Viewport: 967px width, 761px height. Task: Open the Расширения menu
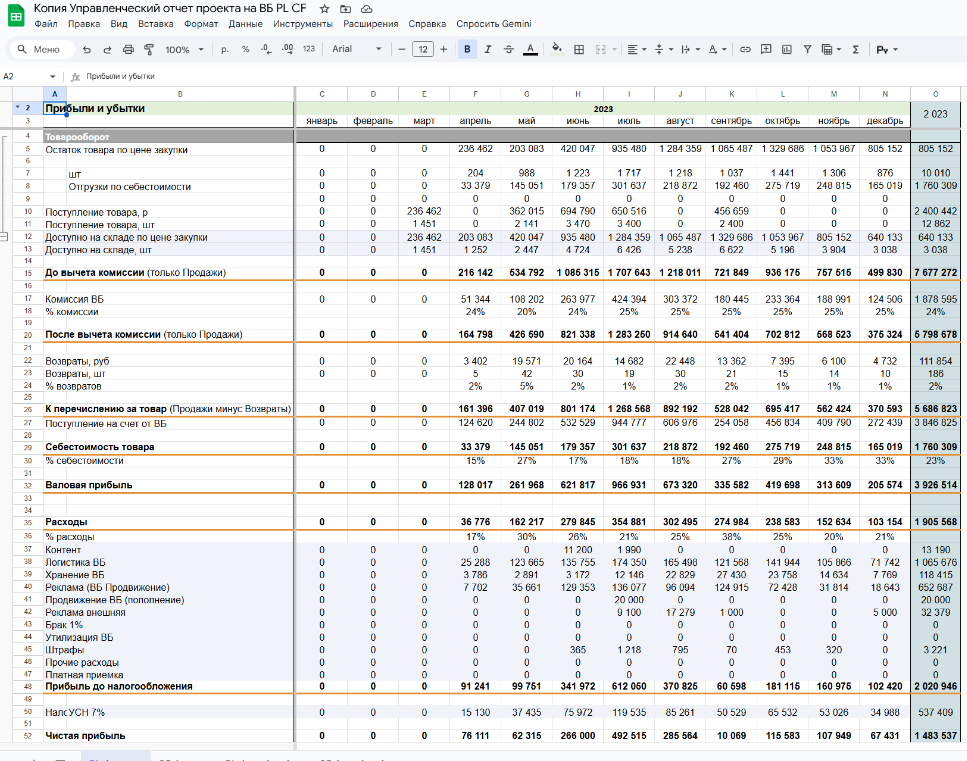coord(371,23)
